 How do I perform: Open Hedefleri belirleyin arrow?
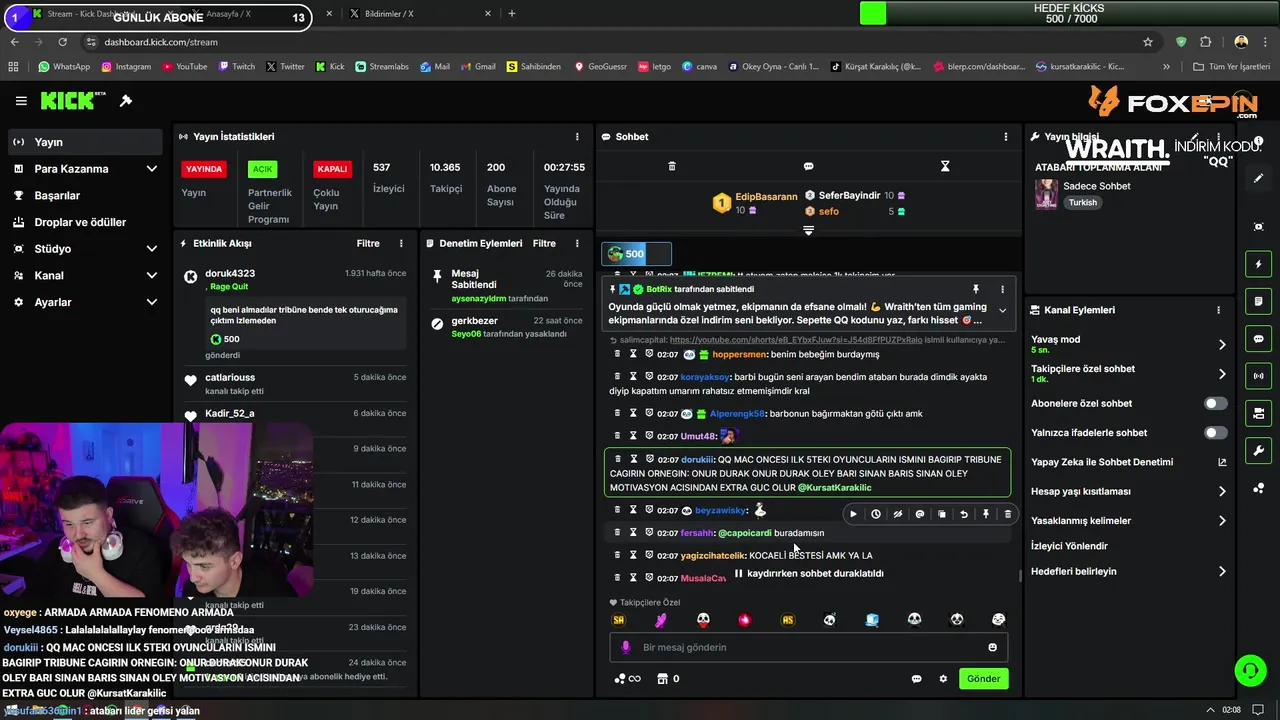coord(1222,572)
